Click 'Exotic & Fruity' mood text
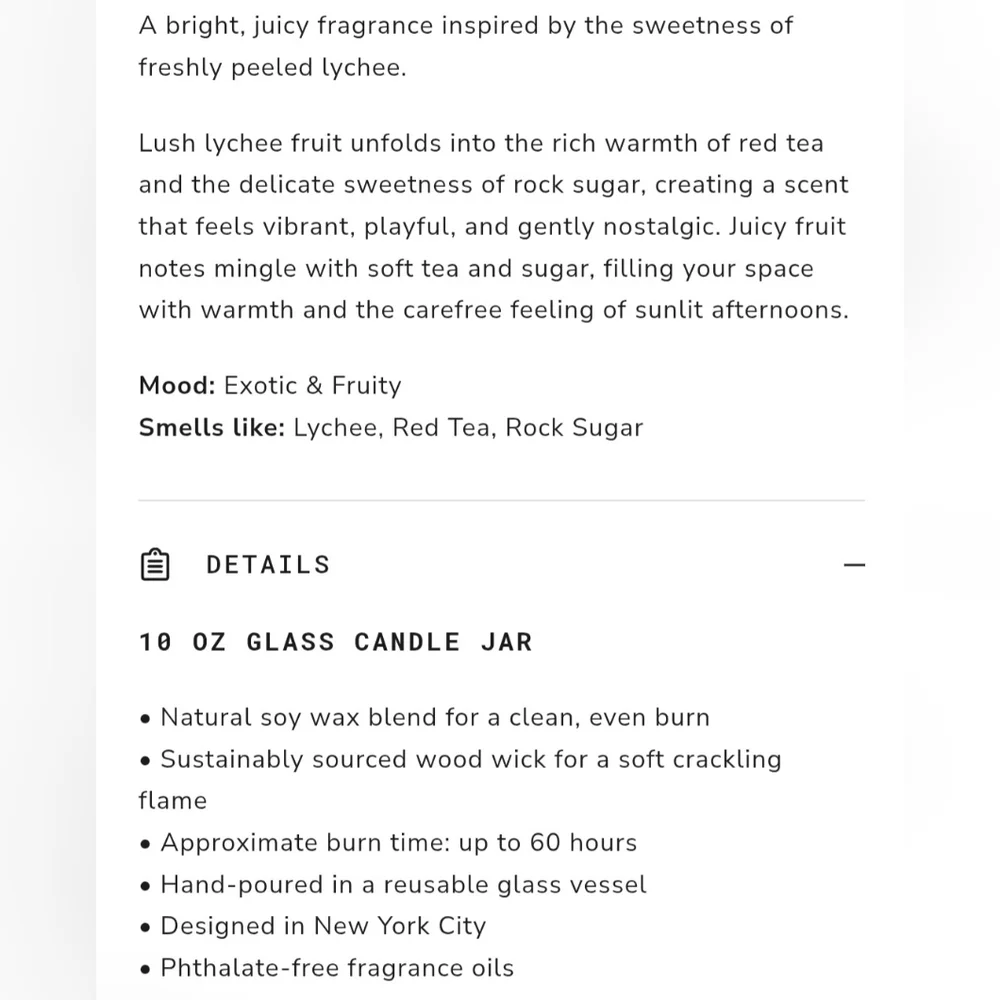The image size is (1000, 1000). click(312, 385)
